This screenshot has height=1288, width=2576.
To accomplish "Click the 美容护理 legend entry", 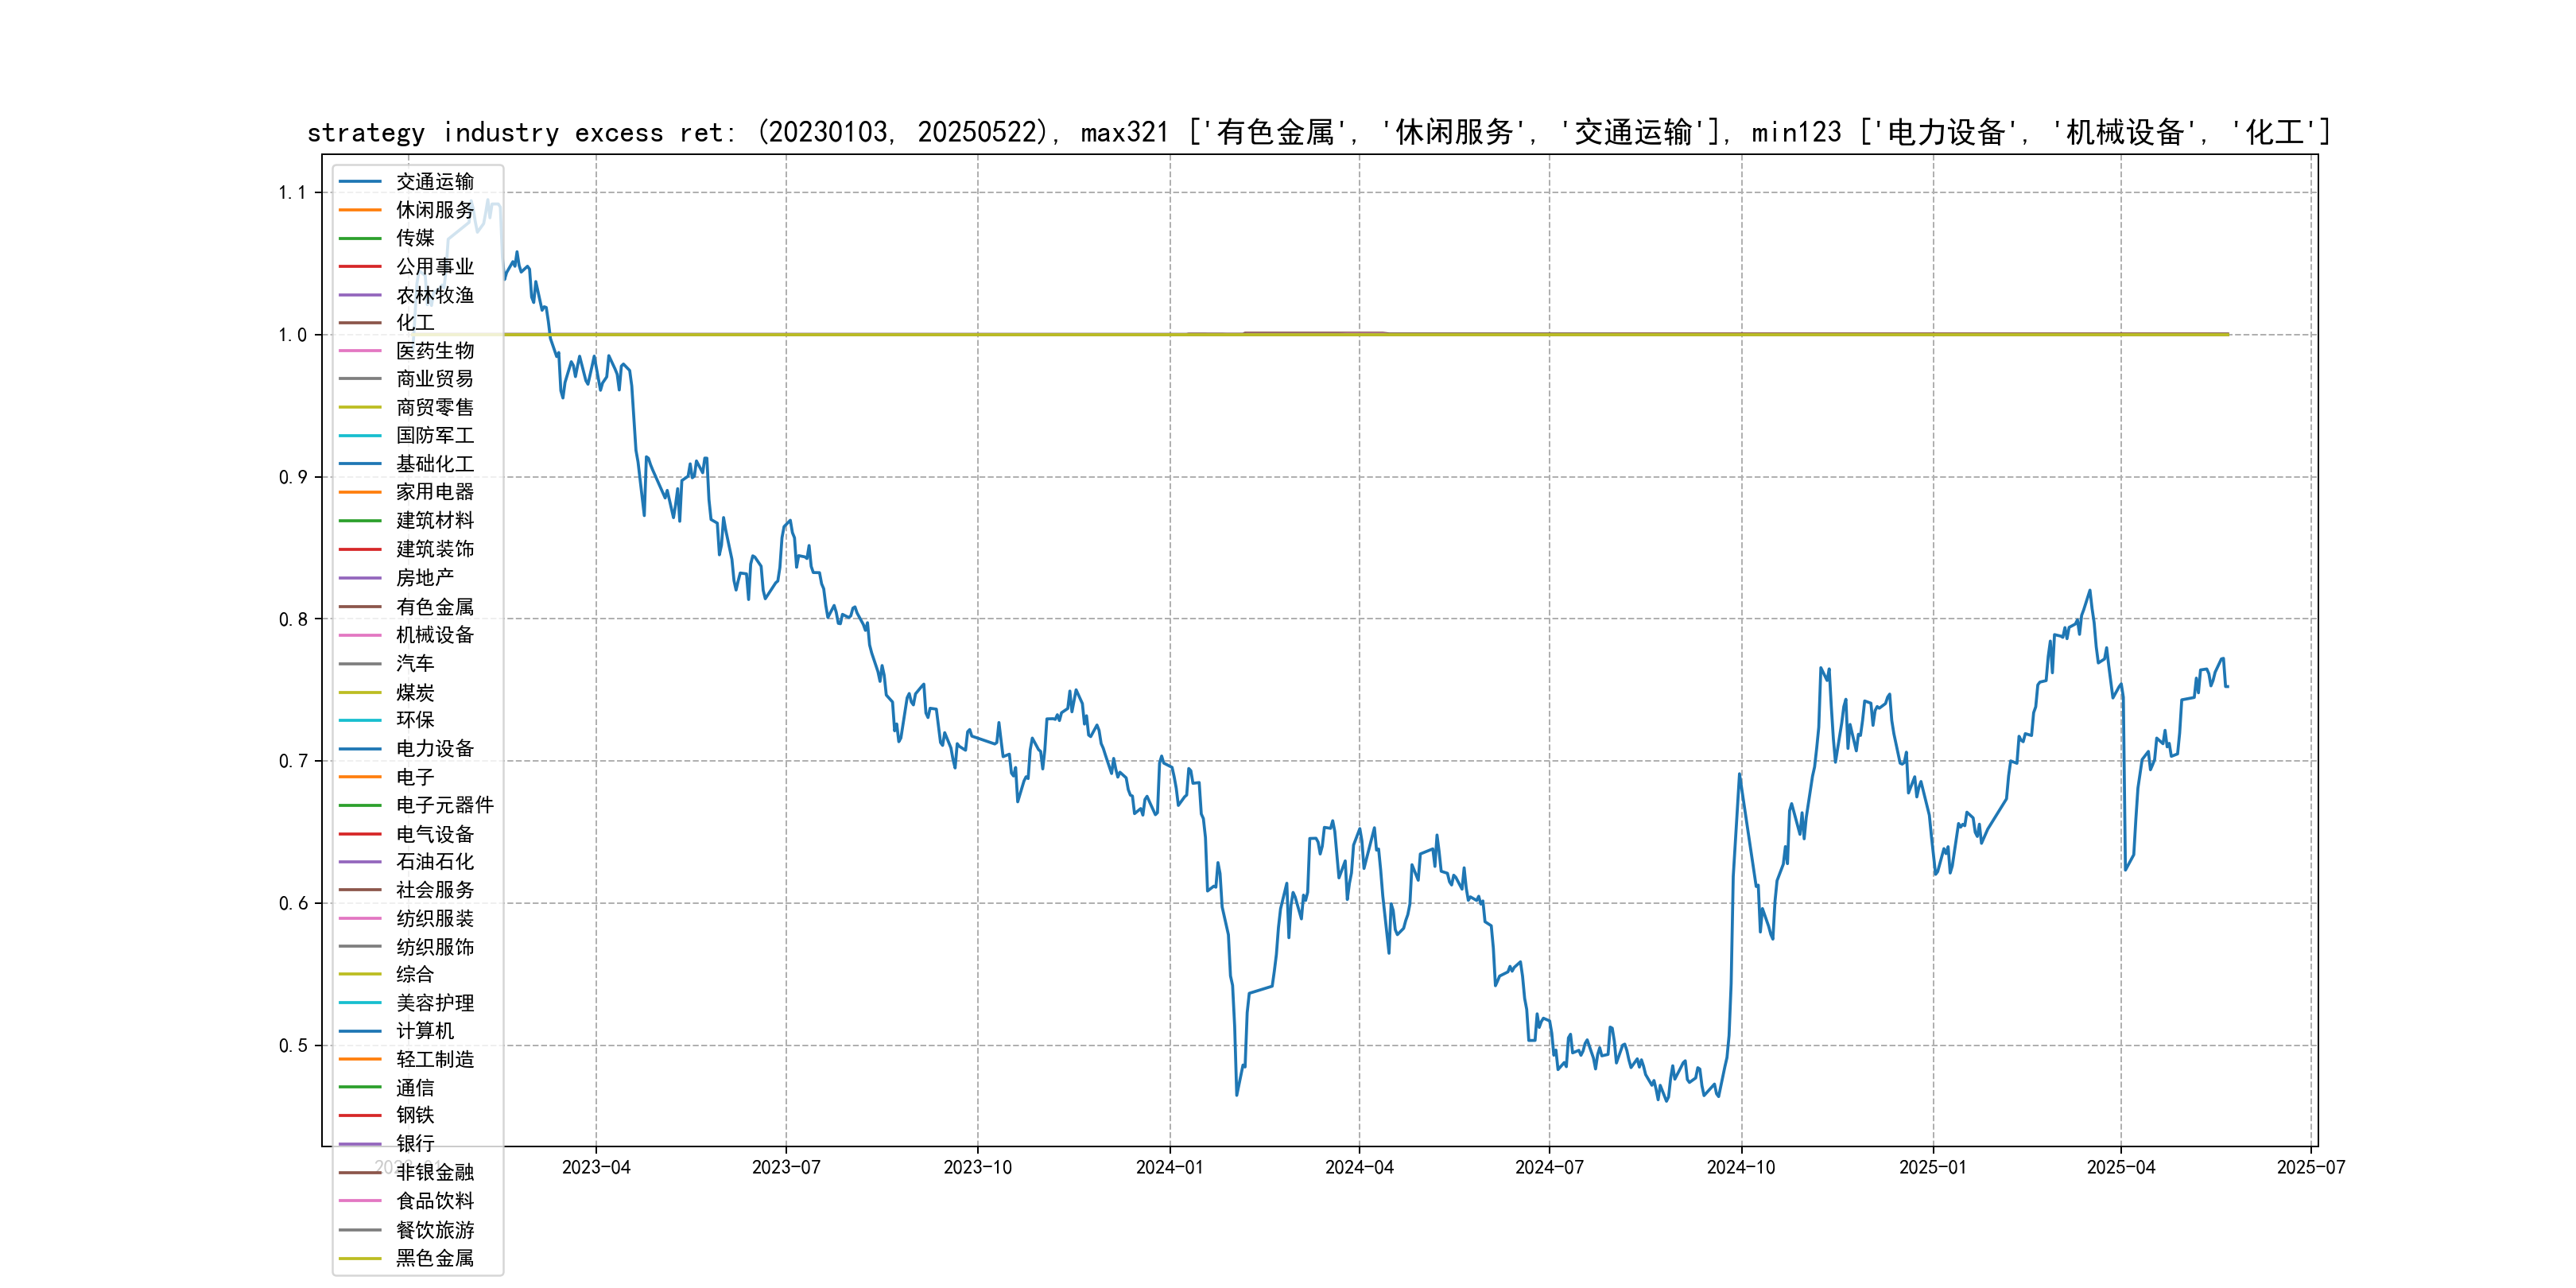I will (434, 1003).
